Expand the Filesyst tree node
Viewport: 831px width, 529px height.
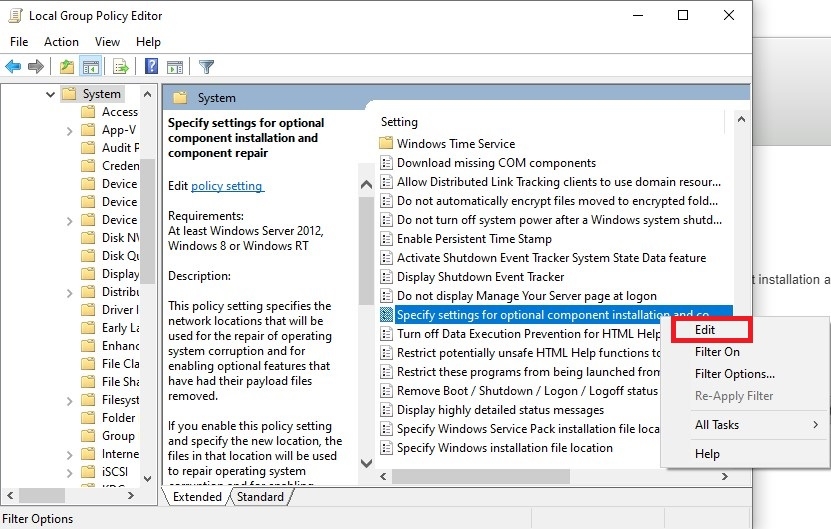(69, 401)
